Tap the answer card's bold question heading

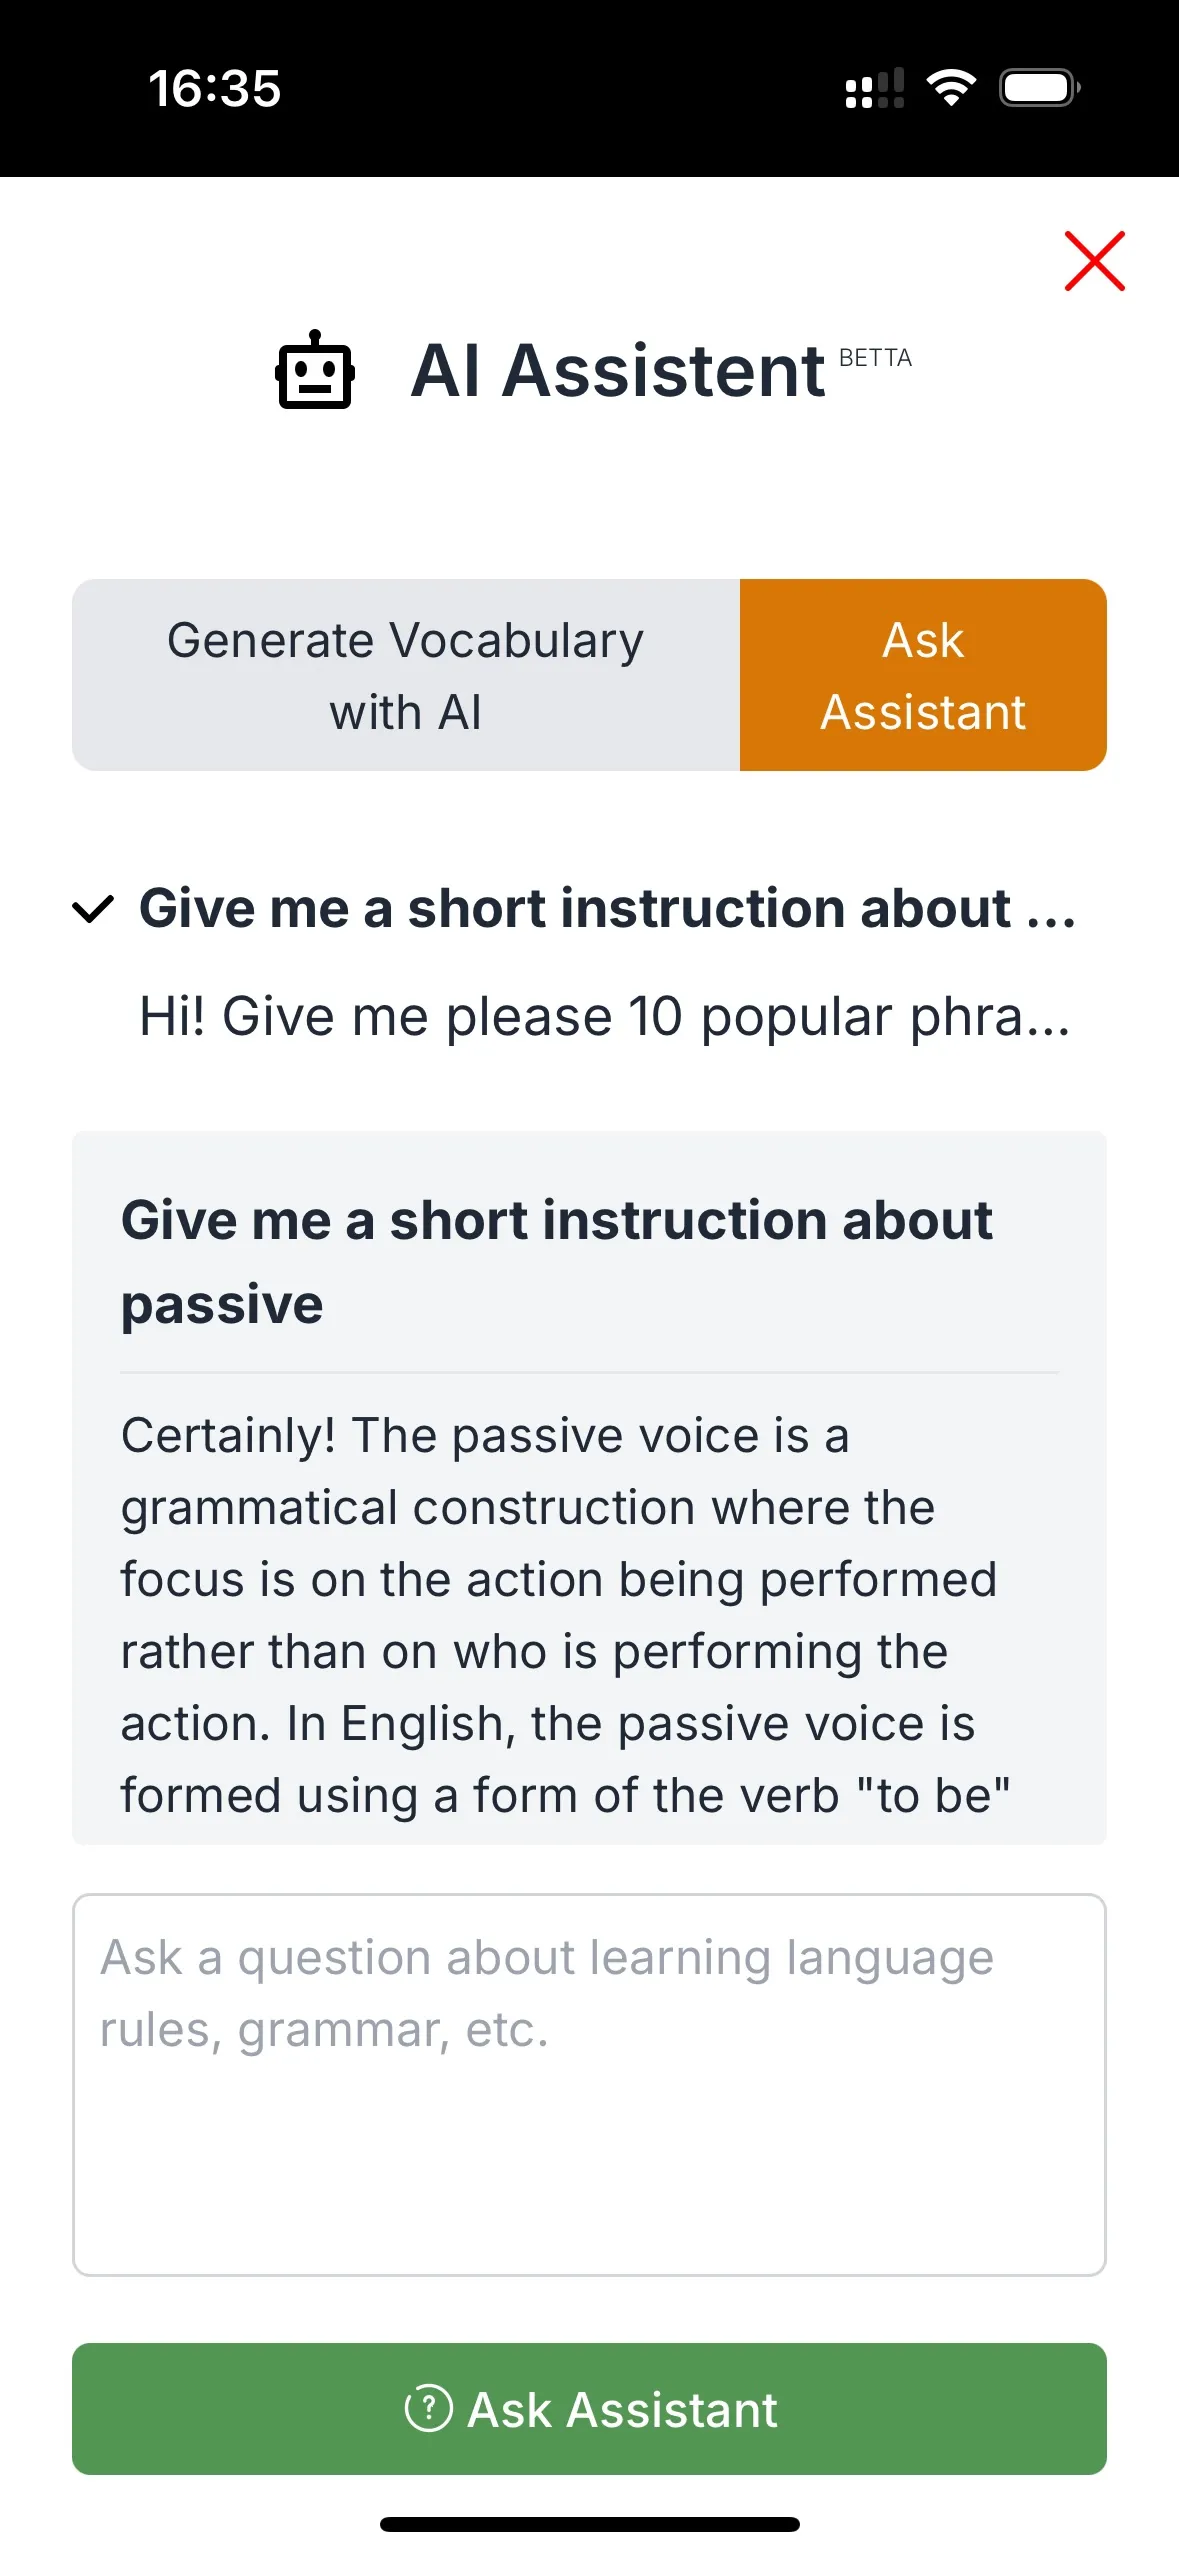pos(557,1261)
